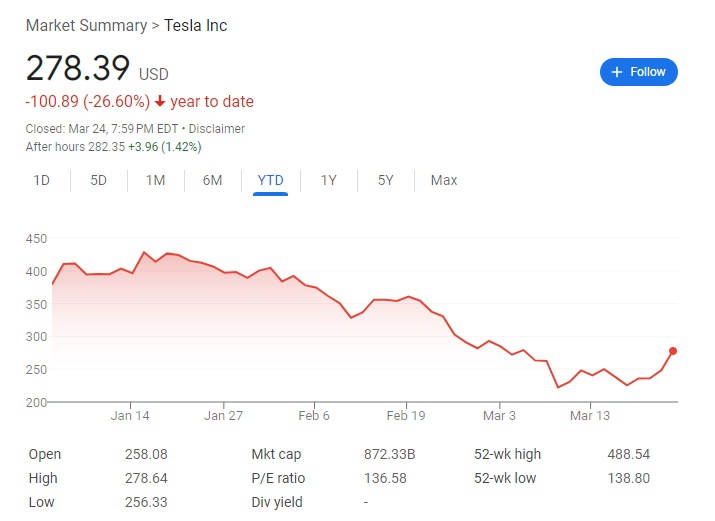Click the red down arrow icon
This screenshot has height=521, width=715.
coord(160,102)
